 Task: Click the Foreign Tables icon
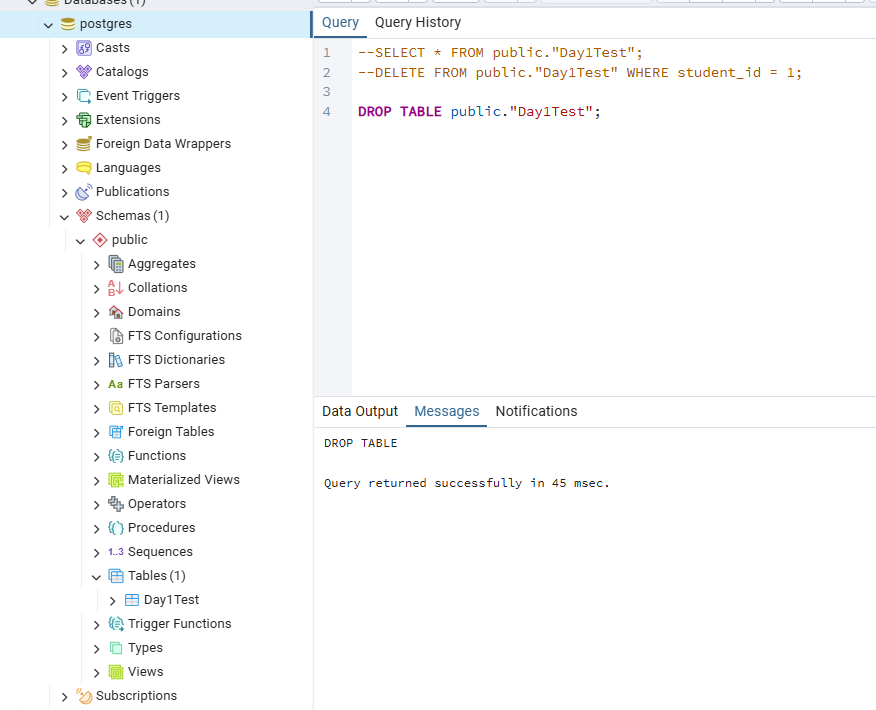[x=116, y=432]
